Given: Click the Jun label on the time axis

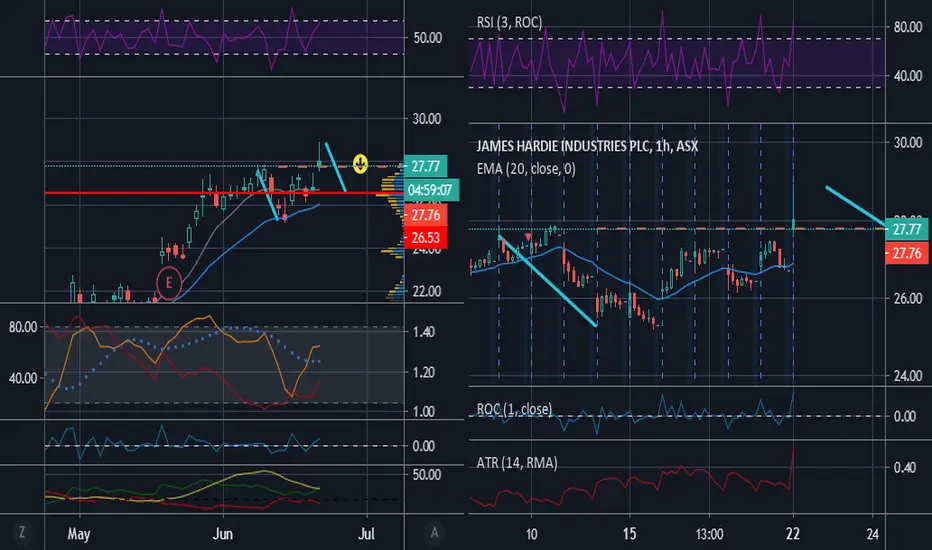Looking at the screenshot, I should [223, 534].
